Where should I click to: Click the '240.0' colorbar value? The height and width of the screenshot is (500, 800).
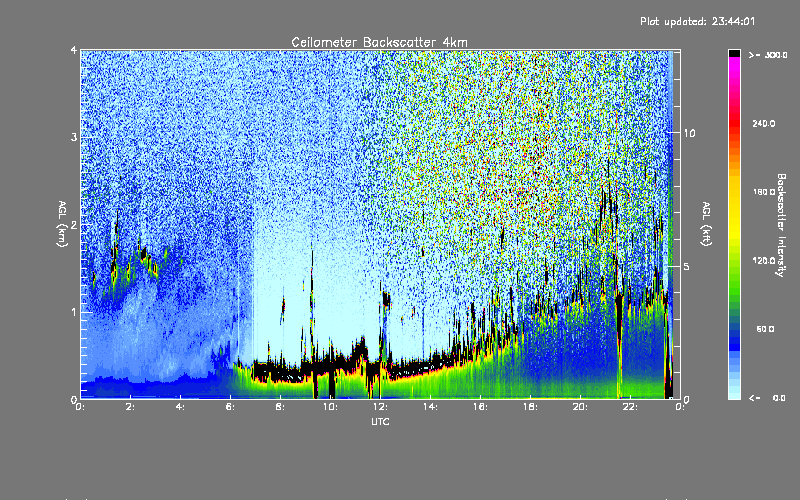[764, 123]
